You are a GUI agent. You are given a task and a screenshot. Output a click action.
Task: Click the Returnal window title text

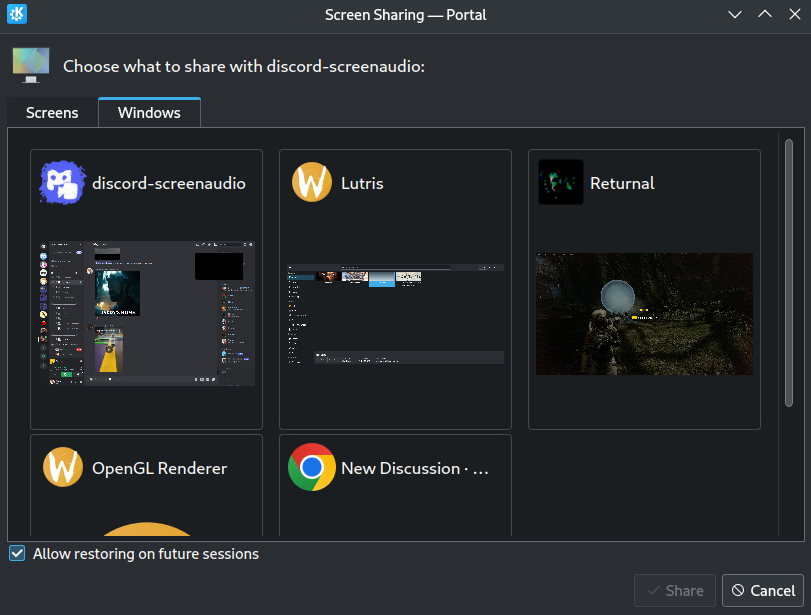[622, 183]
